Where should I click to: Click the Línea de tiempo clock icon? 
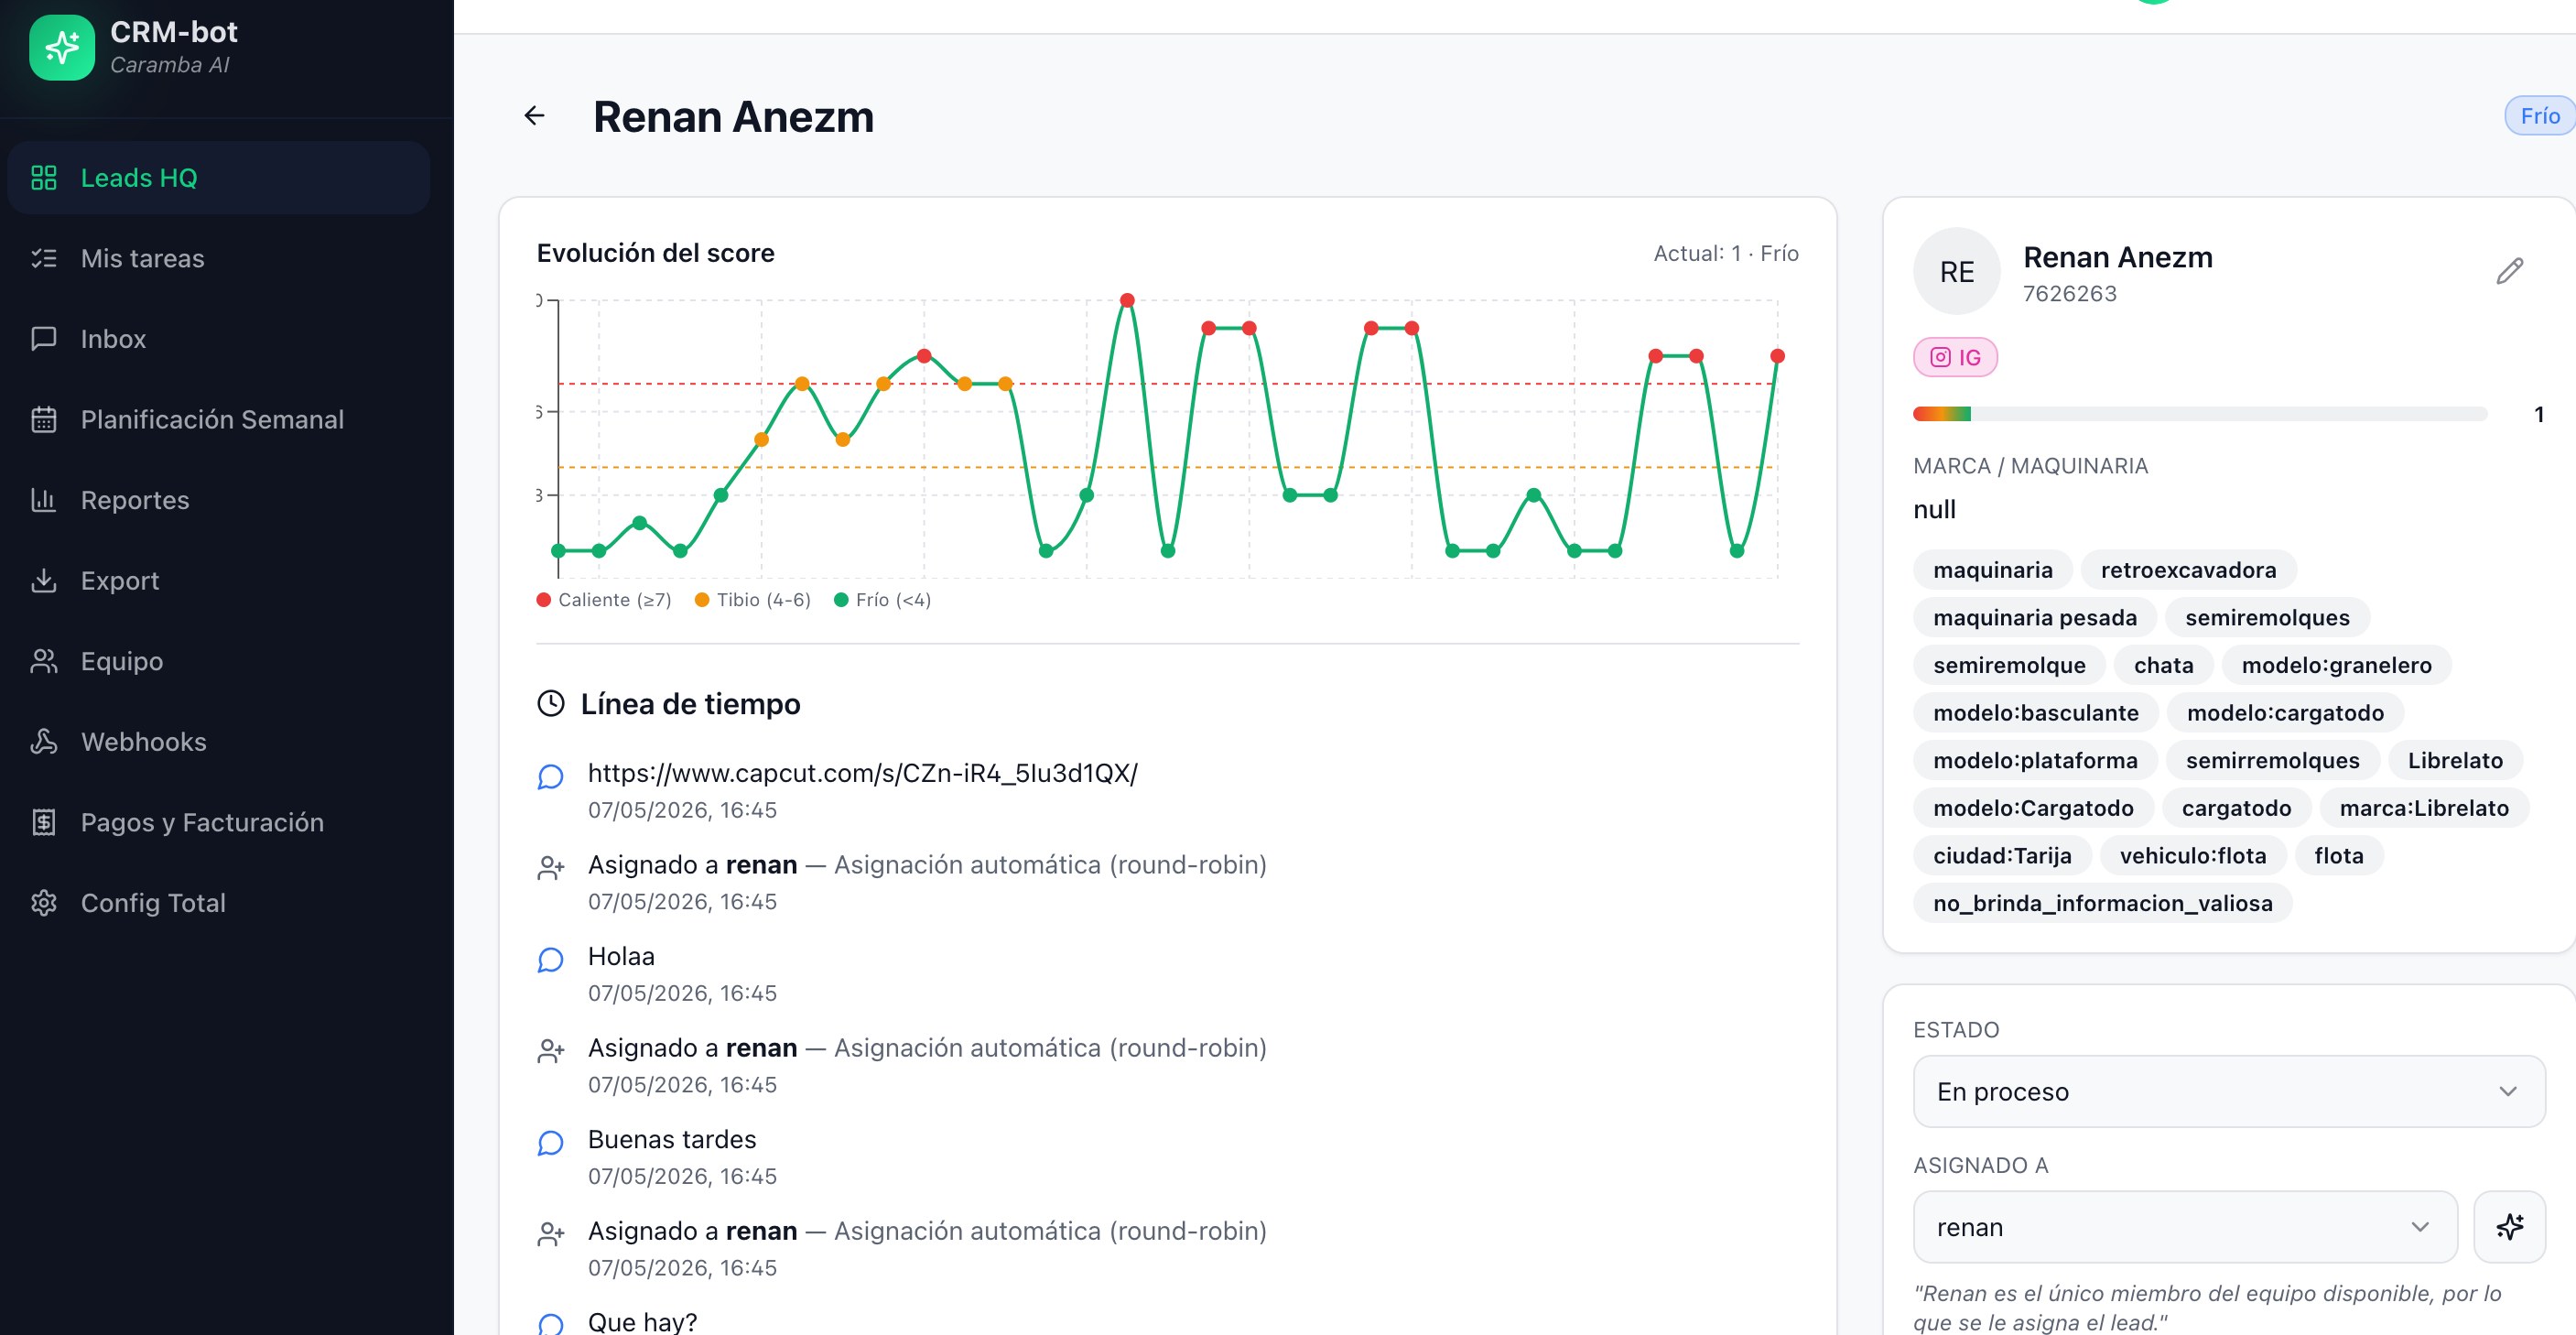pyautogui.click(x=551, y=703)
